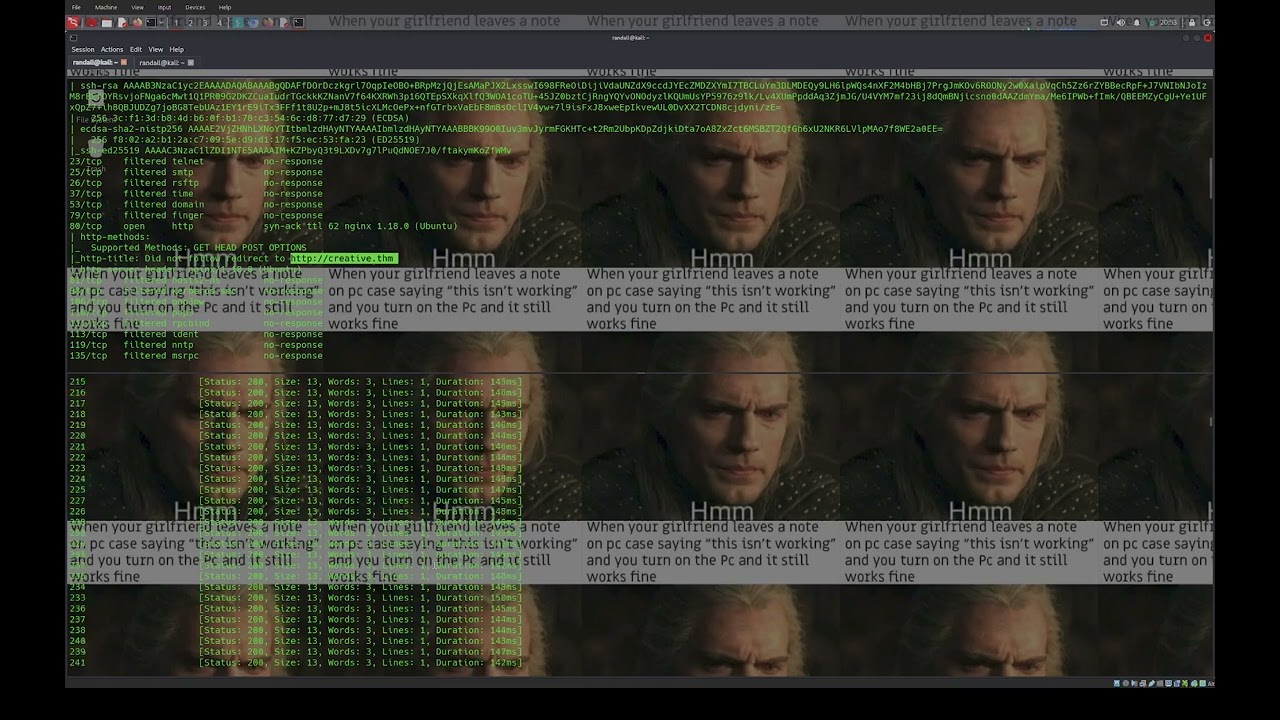Viewport: 1280px width, 720px height.
Task: Open VirtualBox View menu
Action: pyautogui.click(x=137, y=7)
